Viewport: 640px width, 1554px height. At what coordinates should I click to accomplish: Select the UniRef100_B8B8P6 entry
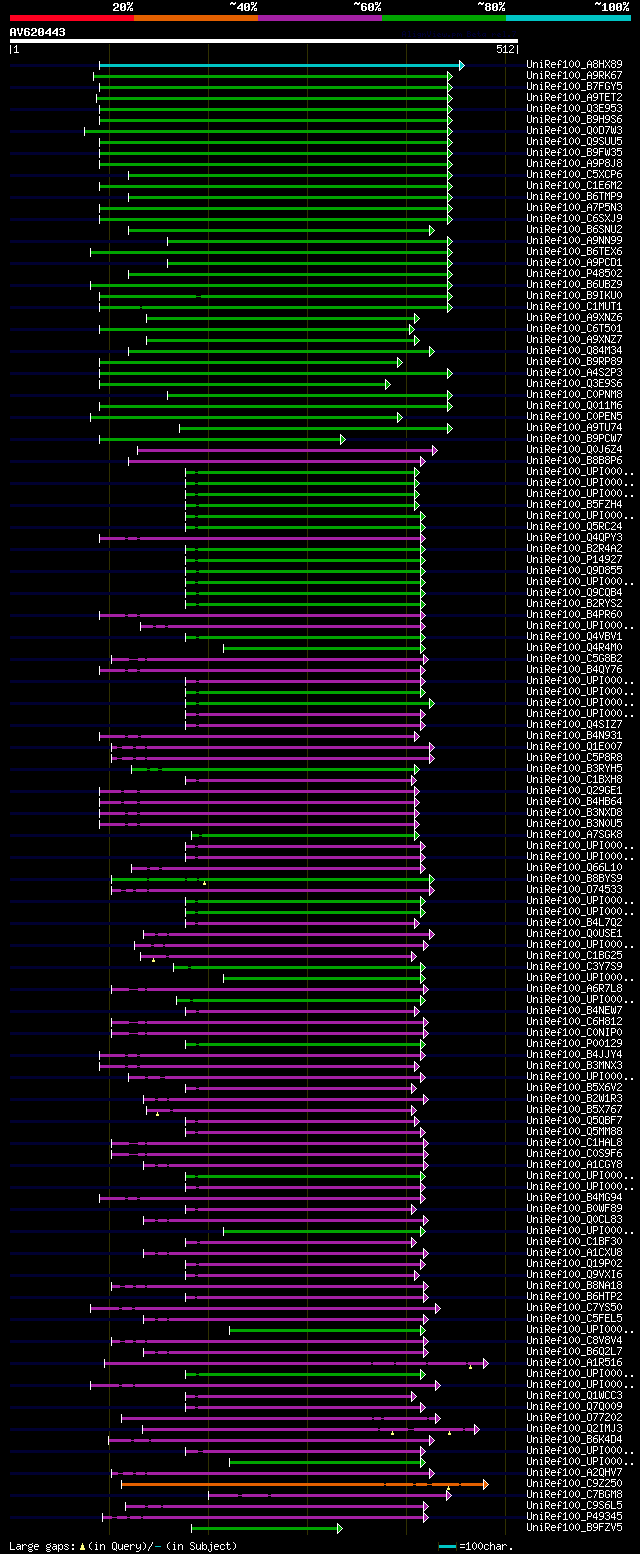[x=574, y=461]
